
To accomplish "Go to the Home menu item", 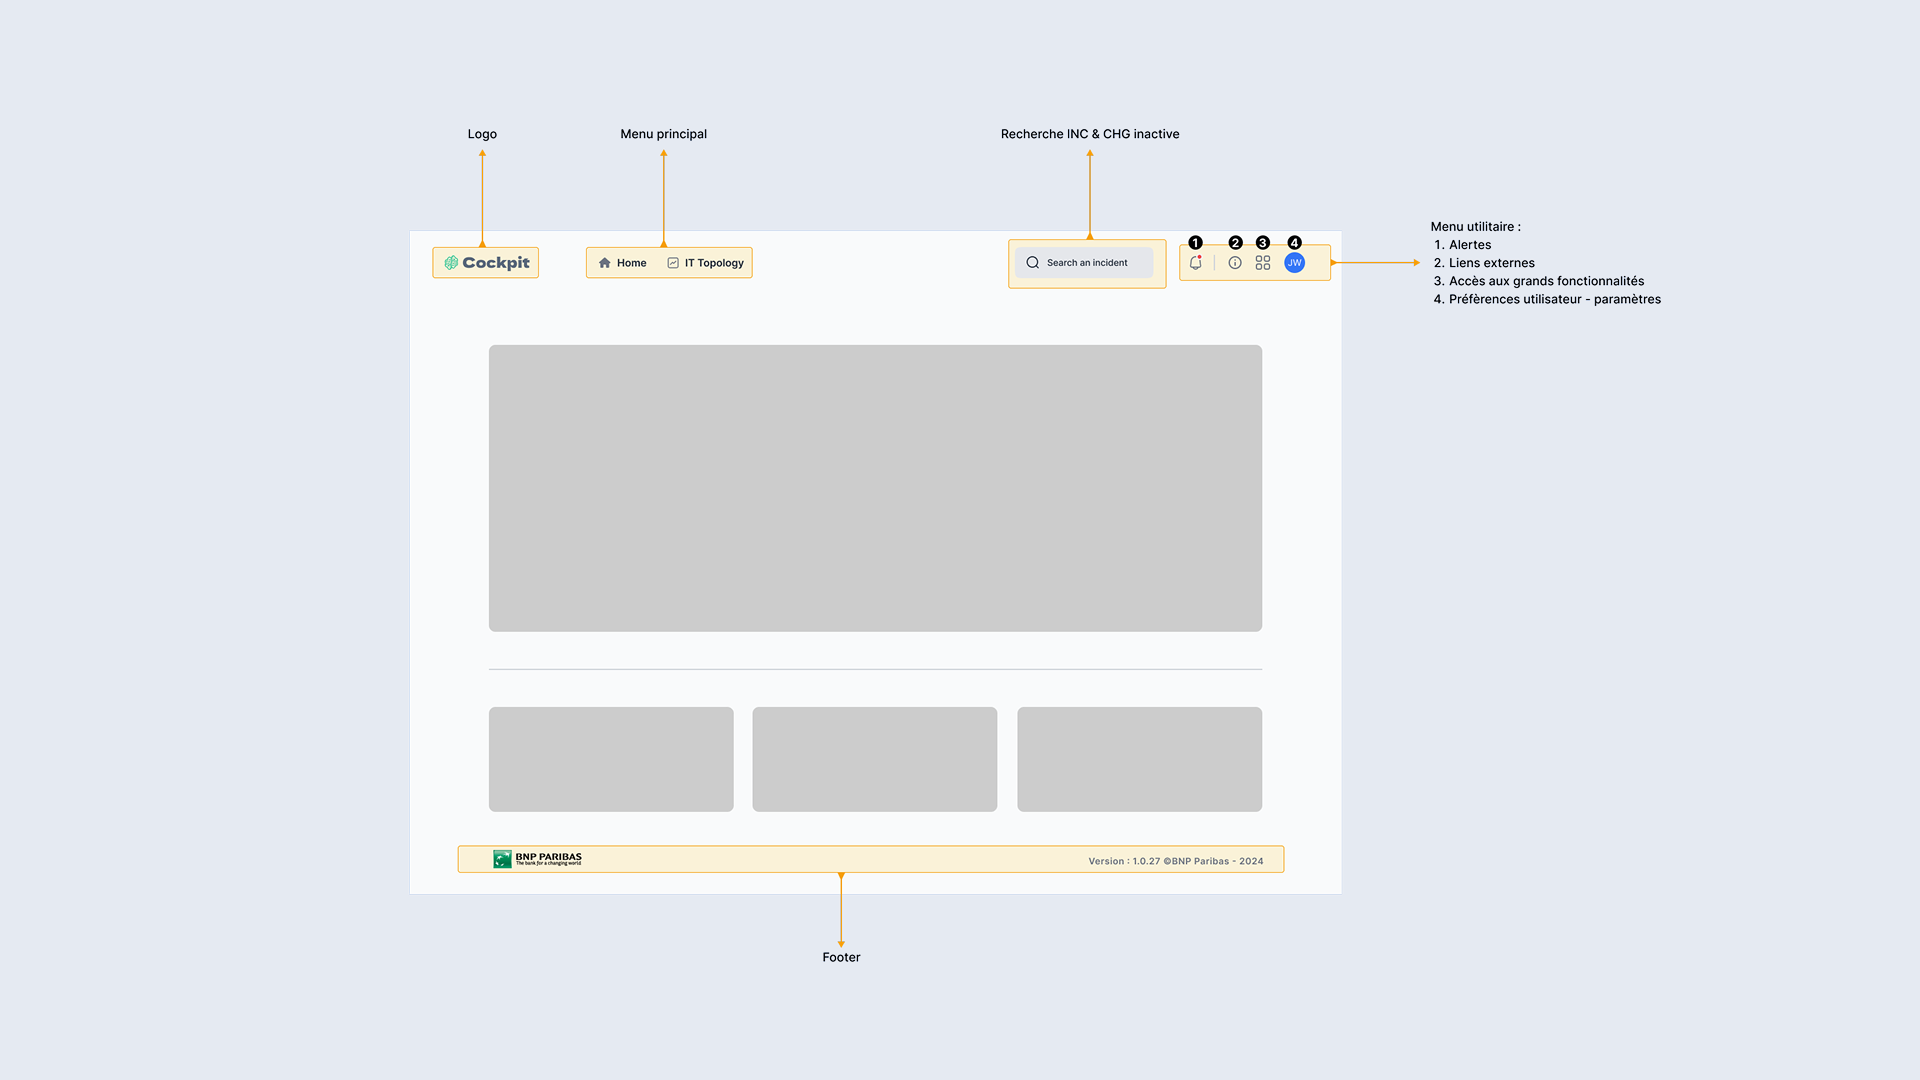I will pyautogui.click(x=631, y=263).
